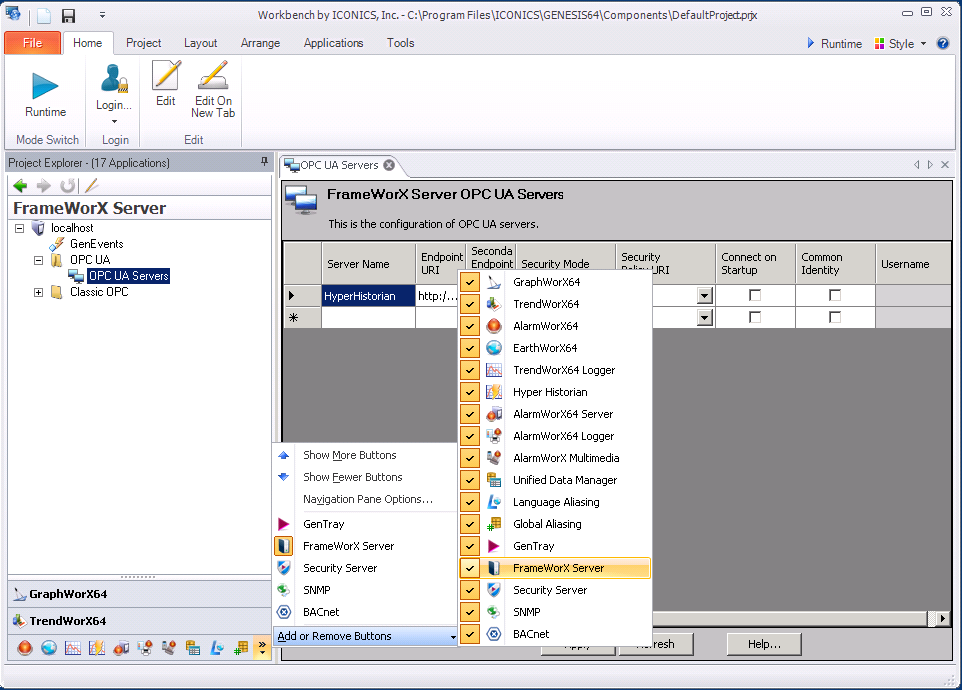Click the green back arrow in Project Explorer
Viewport: 962px width, 690px height.
click(20, 186)
